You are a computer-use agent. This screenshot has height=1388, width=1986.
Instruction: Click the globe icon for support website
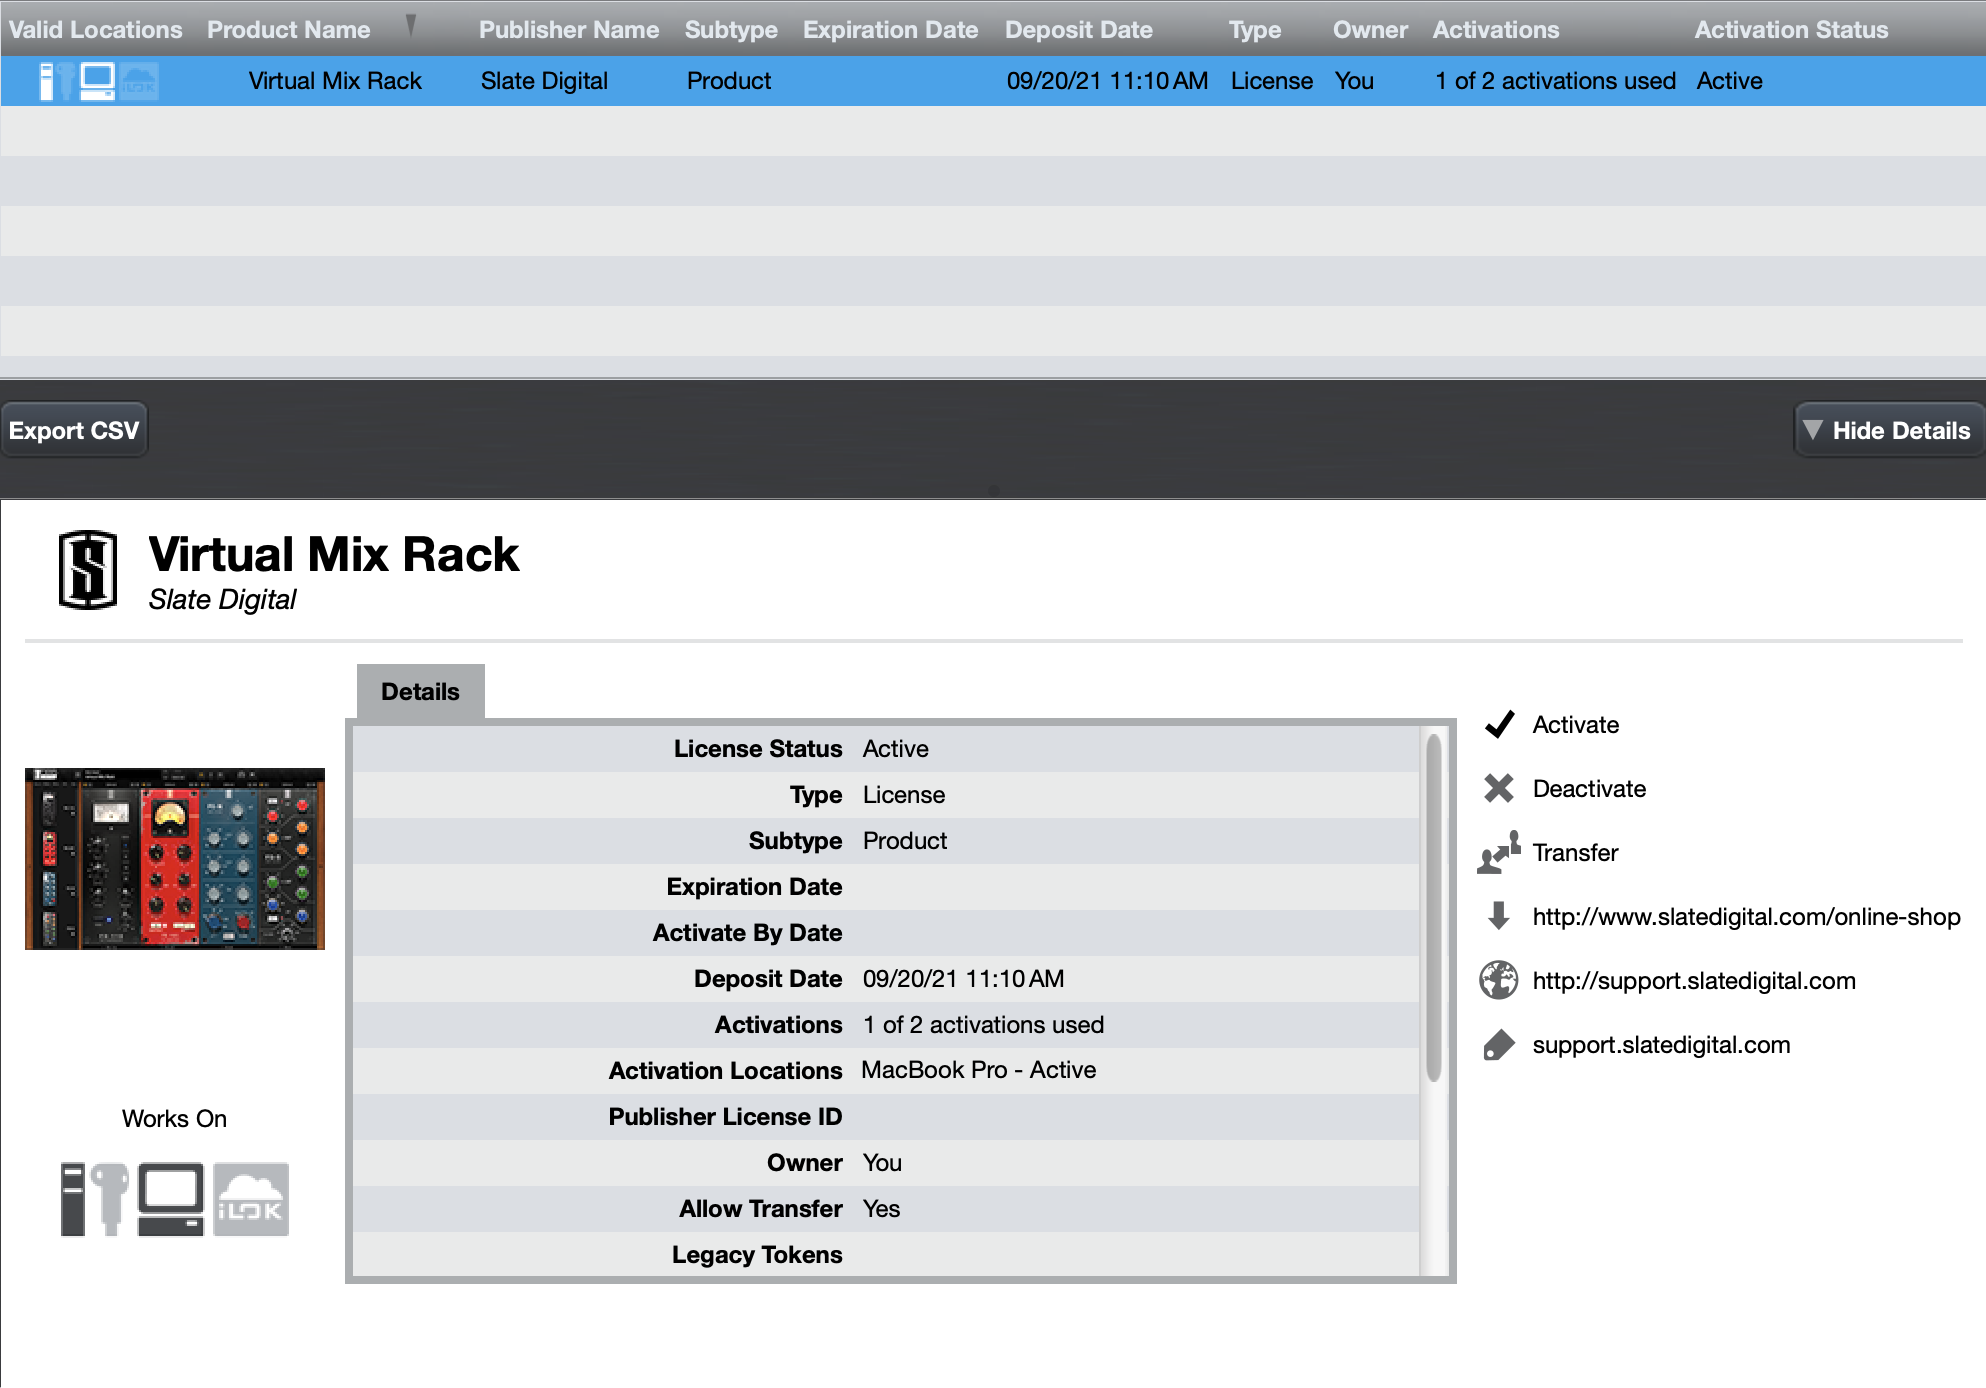coord(1499,980)
